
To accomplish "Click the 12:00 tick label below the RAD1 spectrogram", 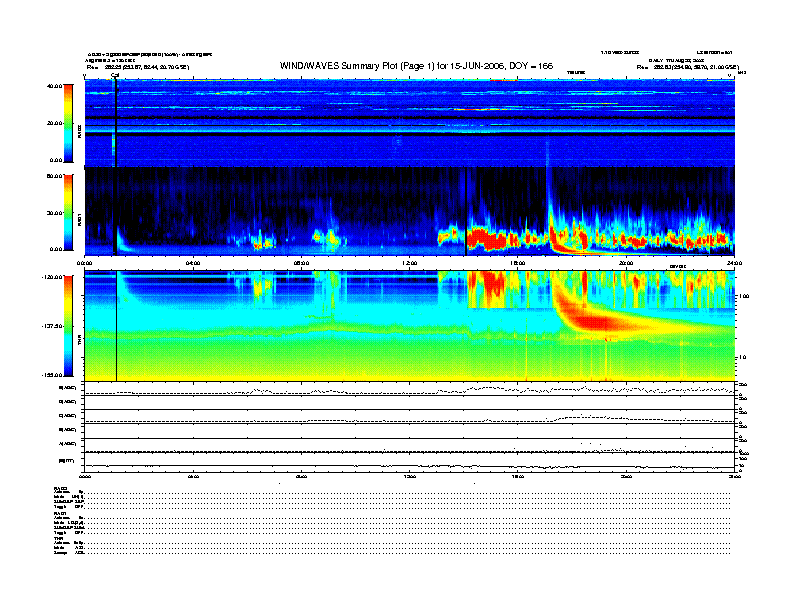I will click(x=410, y=263).
